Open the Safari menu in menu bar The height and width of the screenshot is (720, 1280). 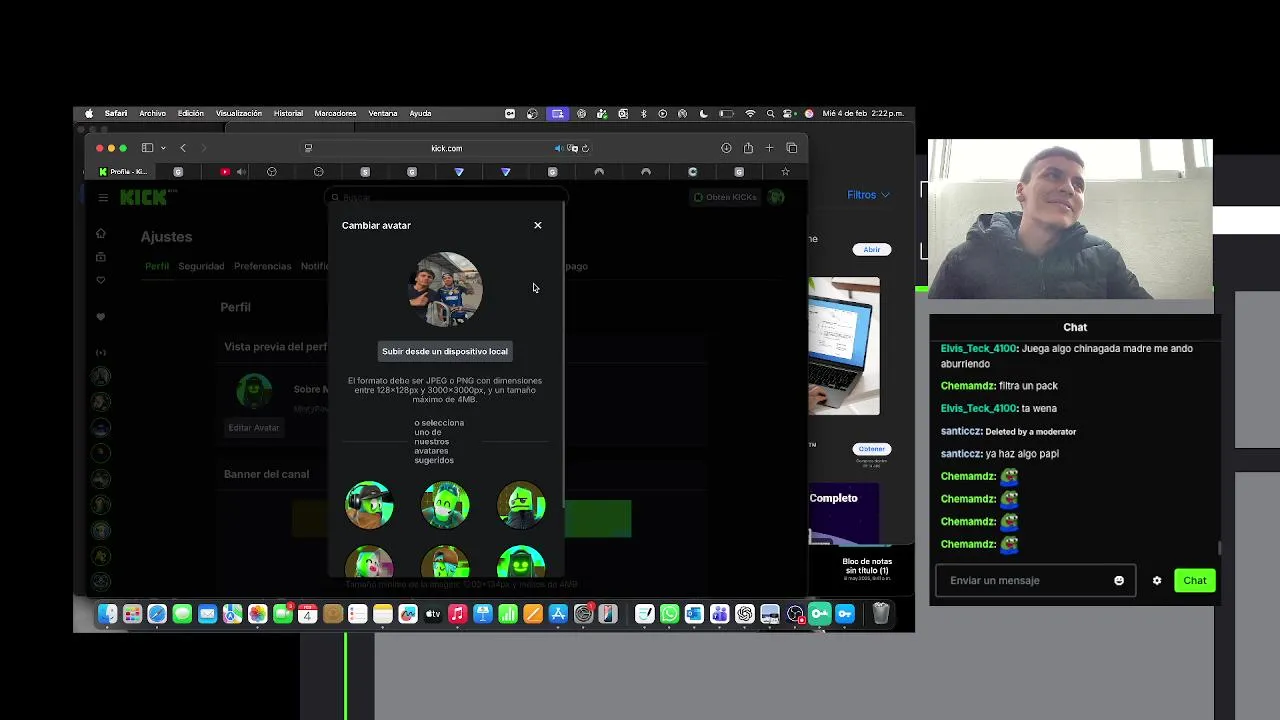[x=116, y=113]
